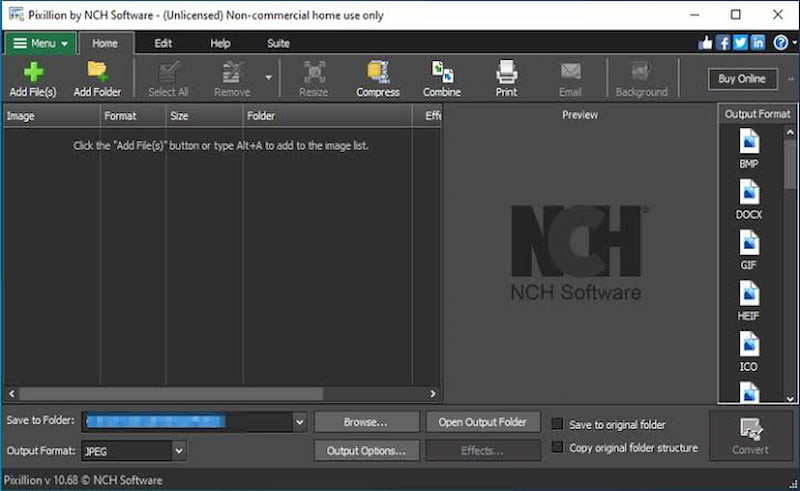Enable Save to original folder checkbox
The image size is (800, 491).
[x=557, y=424]
